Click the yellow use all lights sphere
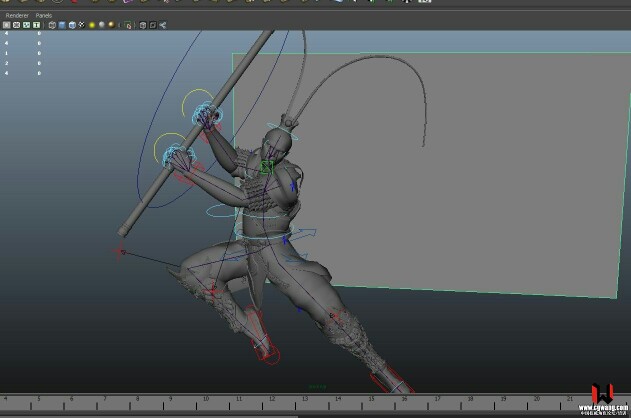 [x=92, y=25]
